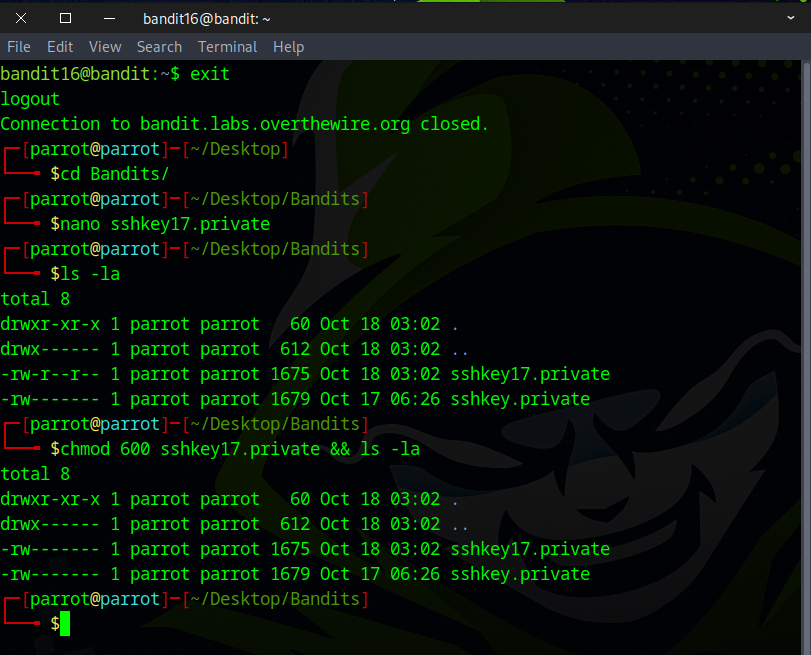Viewport: 811px width, 655px height.
Task: Close the terminal window with the X icon
Action: [x=22, y=18]
